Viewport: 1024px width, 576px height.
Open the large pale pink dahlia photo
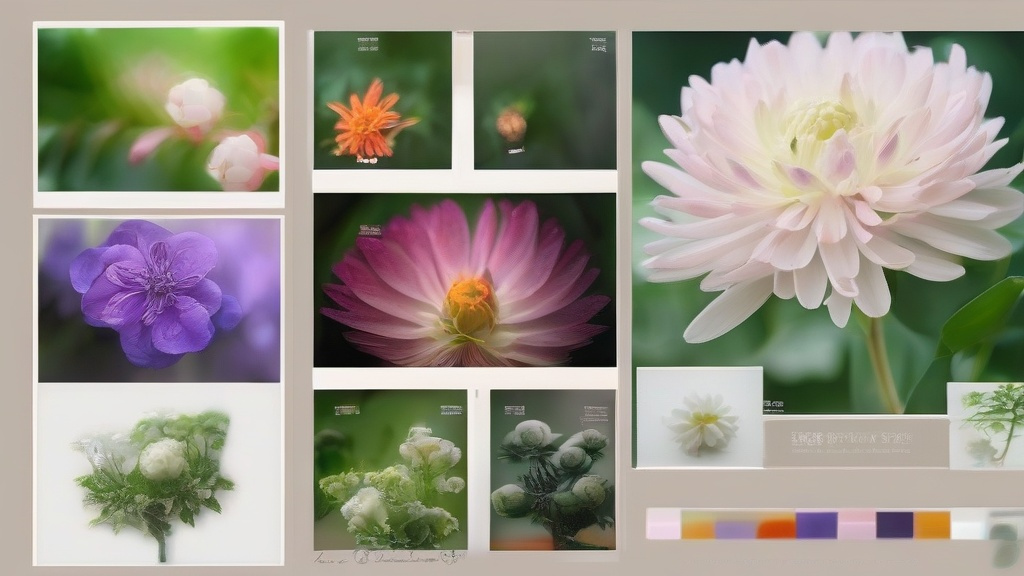828,222
